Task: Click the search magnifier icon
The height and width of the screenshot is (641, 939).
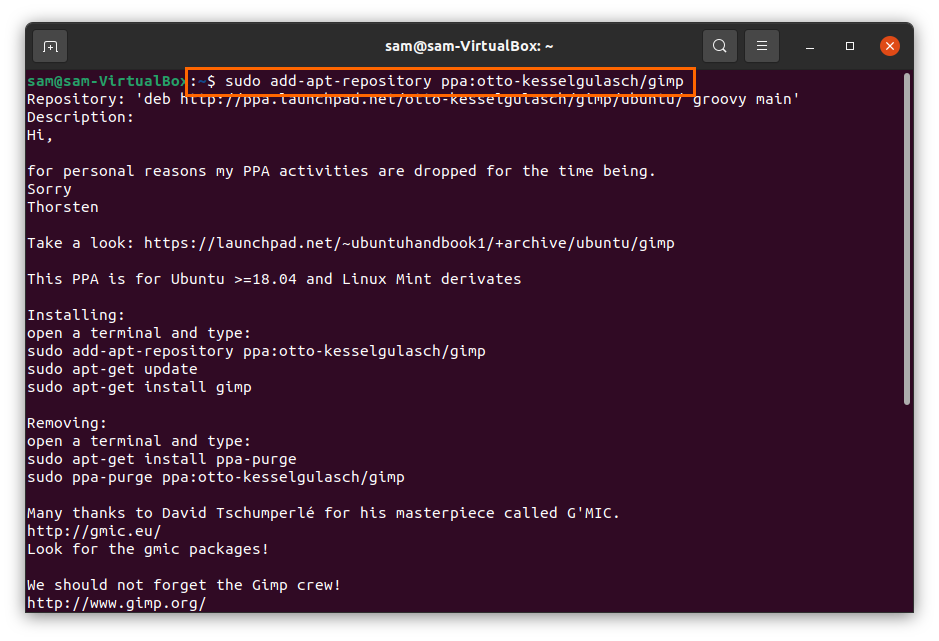Action: [x=719, y=46]
